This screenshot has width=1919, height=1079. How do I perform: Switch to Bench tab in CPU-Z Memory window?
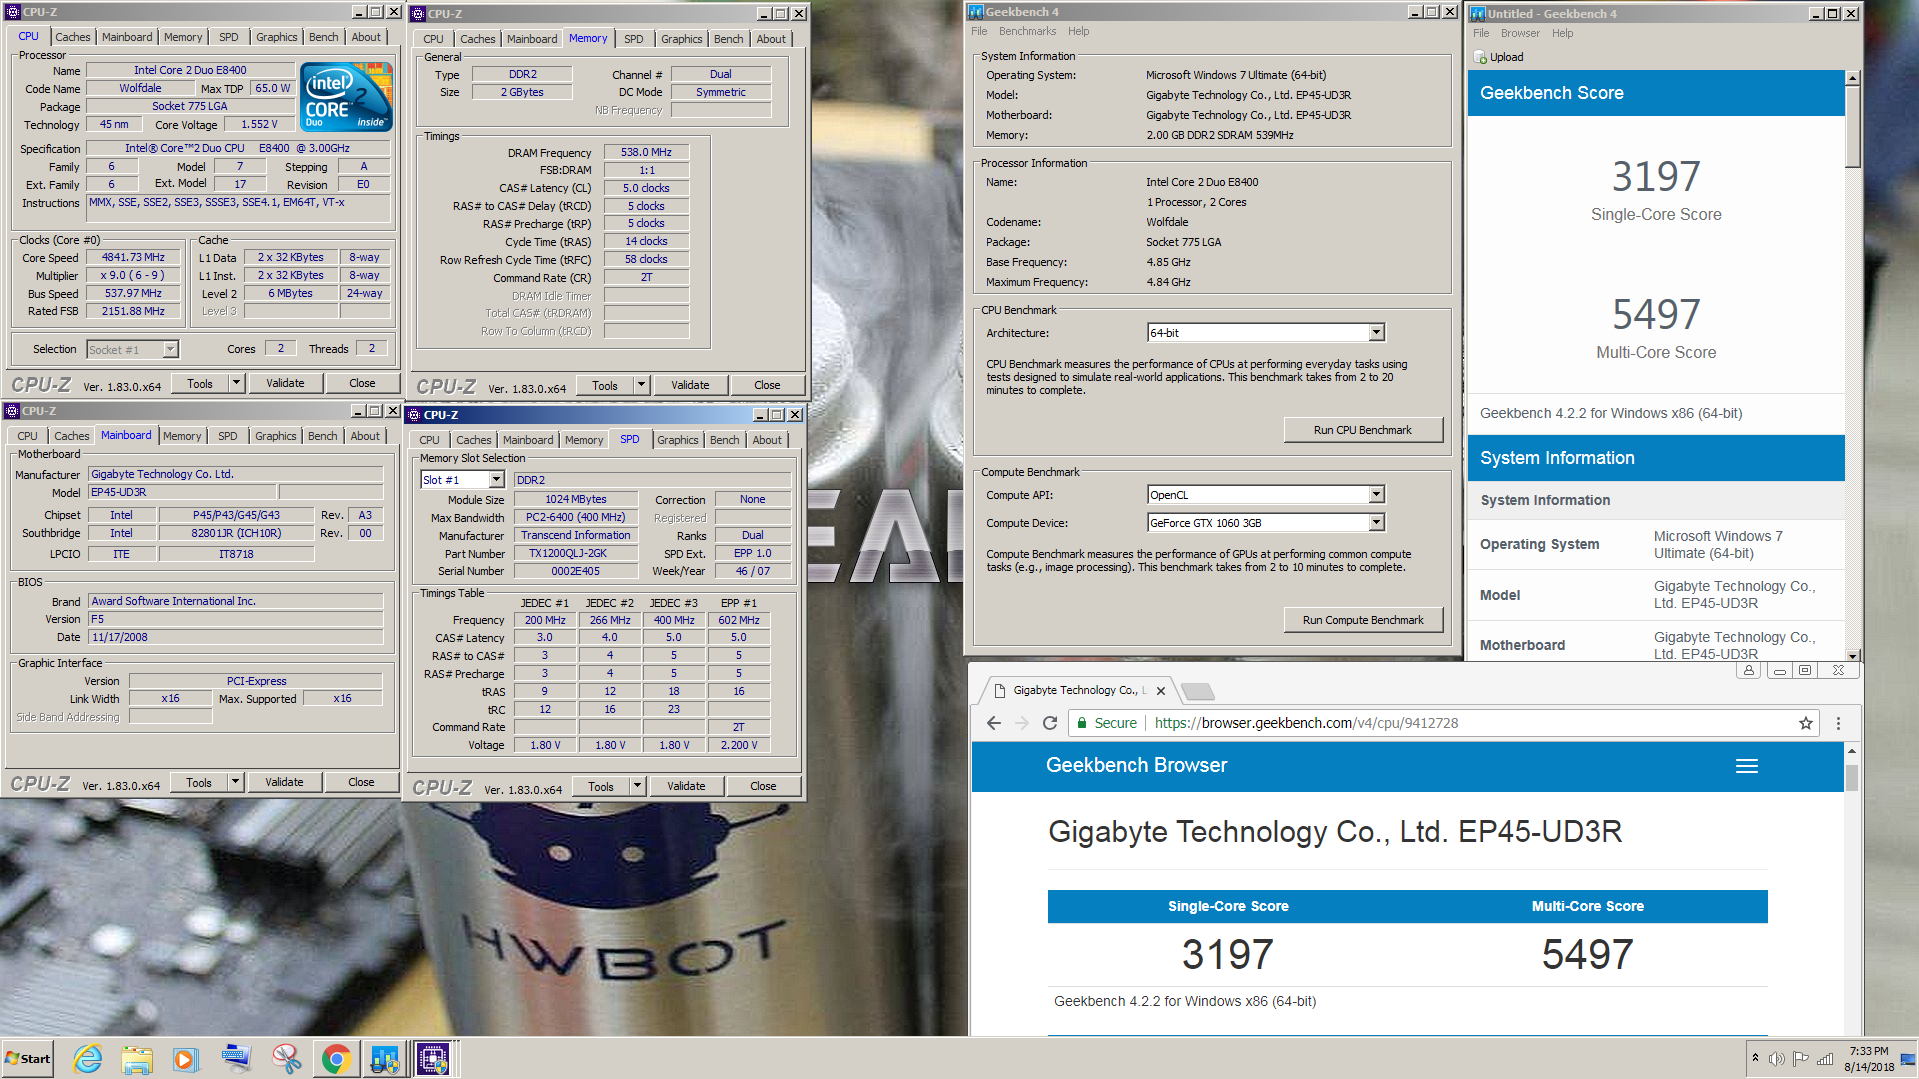pos(728,39)
